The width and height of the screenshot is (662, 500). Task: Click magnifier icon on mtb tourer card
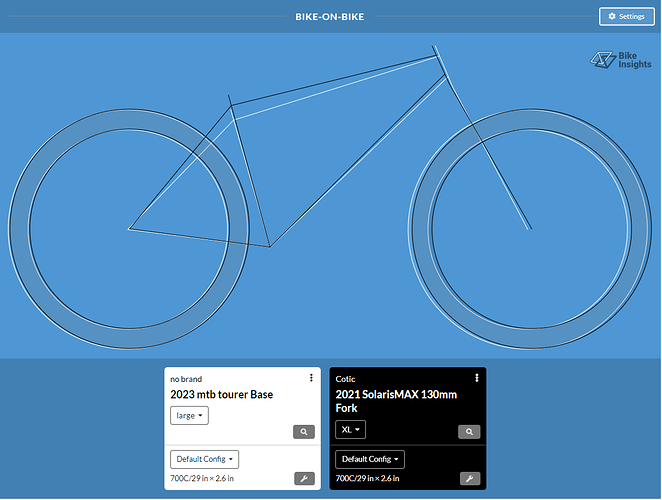tap(304, 432)
